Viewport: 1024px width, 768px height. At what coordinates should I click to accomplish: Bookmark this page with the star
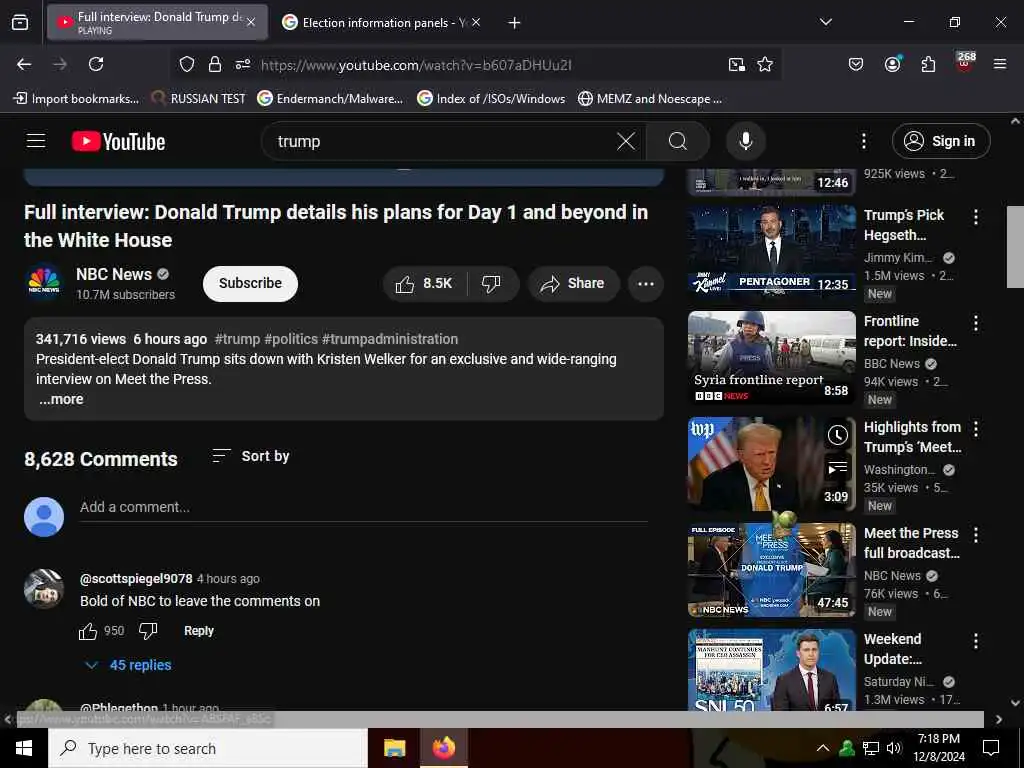(765, 64)
